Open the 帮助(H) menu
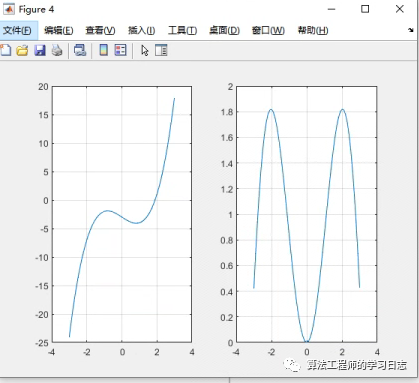The width and height of the screenshot is (419, 383). [313, 30]
